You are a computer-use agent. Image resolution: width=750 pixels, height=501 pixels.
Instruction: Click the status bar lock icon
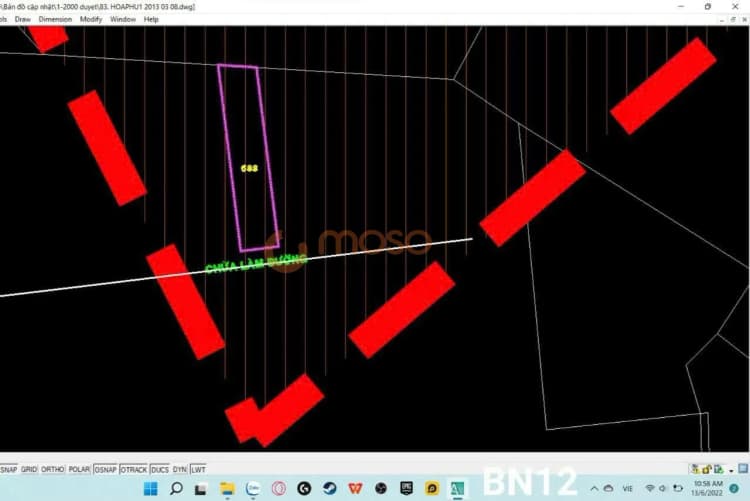point(707,469)
